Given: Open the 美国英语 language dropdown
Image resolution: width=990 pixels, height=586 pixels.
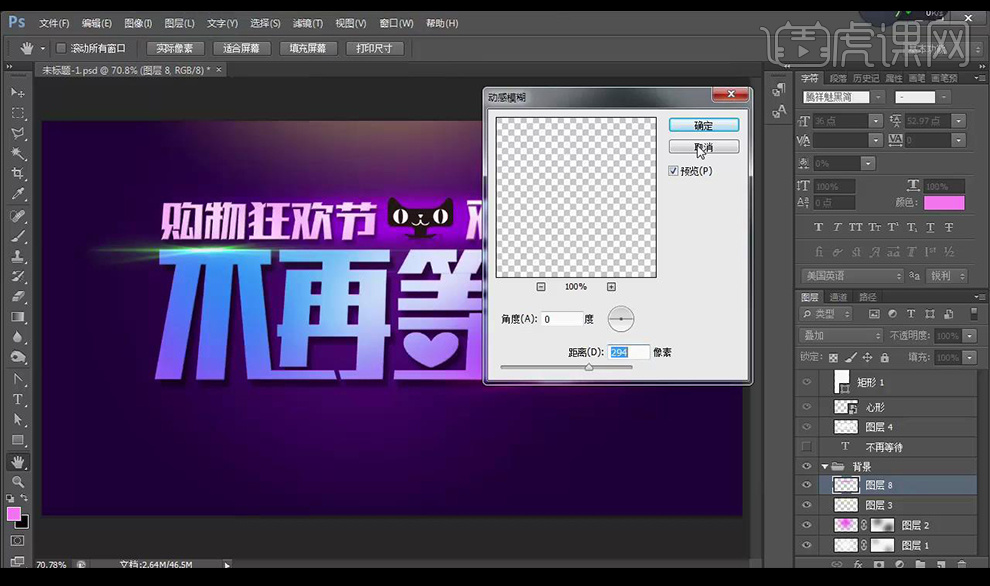Looking at the screenshot, I should point(852,276).
